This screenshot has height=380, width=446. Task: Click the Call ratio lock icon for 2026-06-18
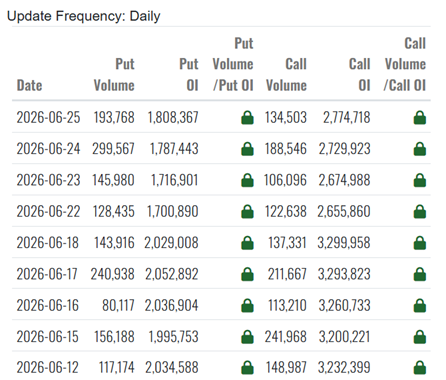pos(420,243)
